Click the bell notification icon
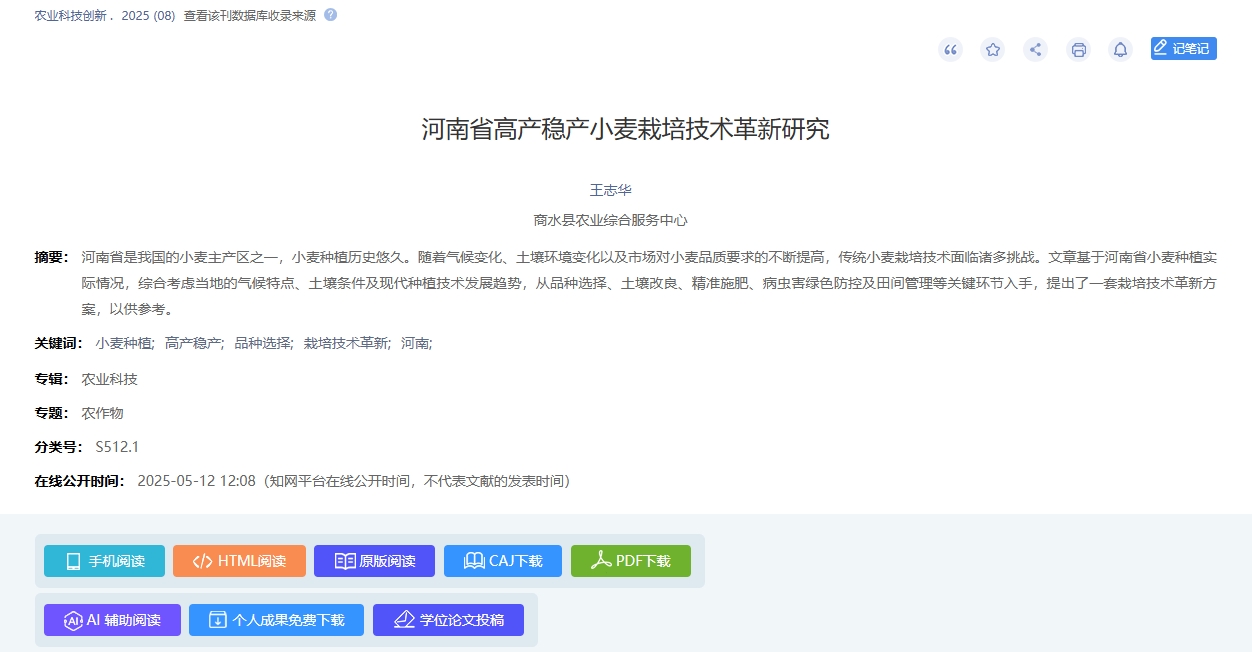The height and width of the screenshot is (652, 1252). point(1121,49)
